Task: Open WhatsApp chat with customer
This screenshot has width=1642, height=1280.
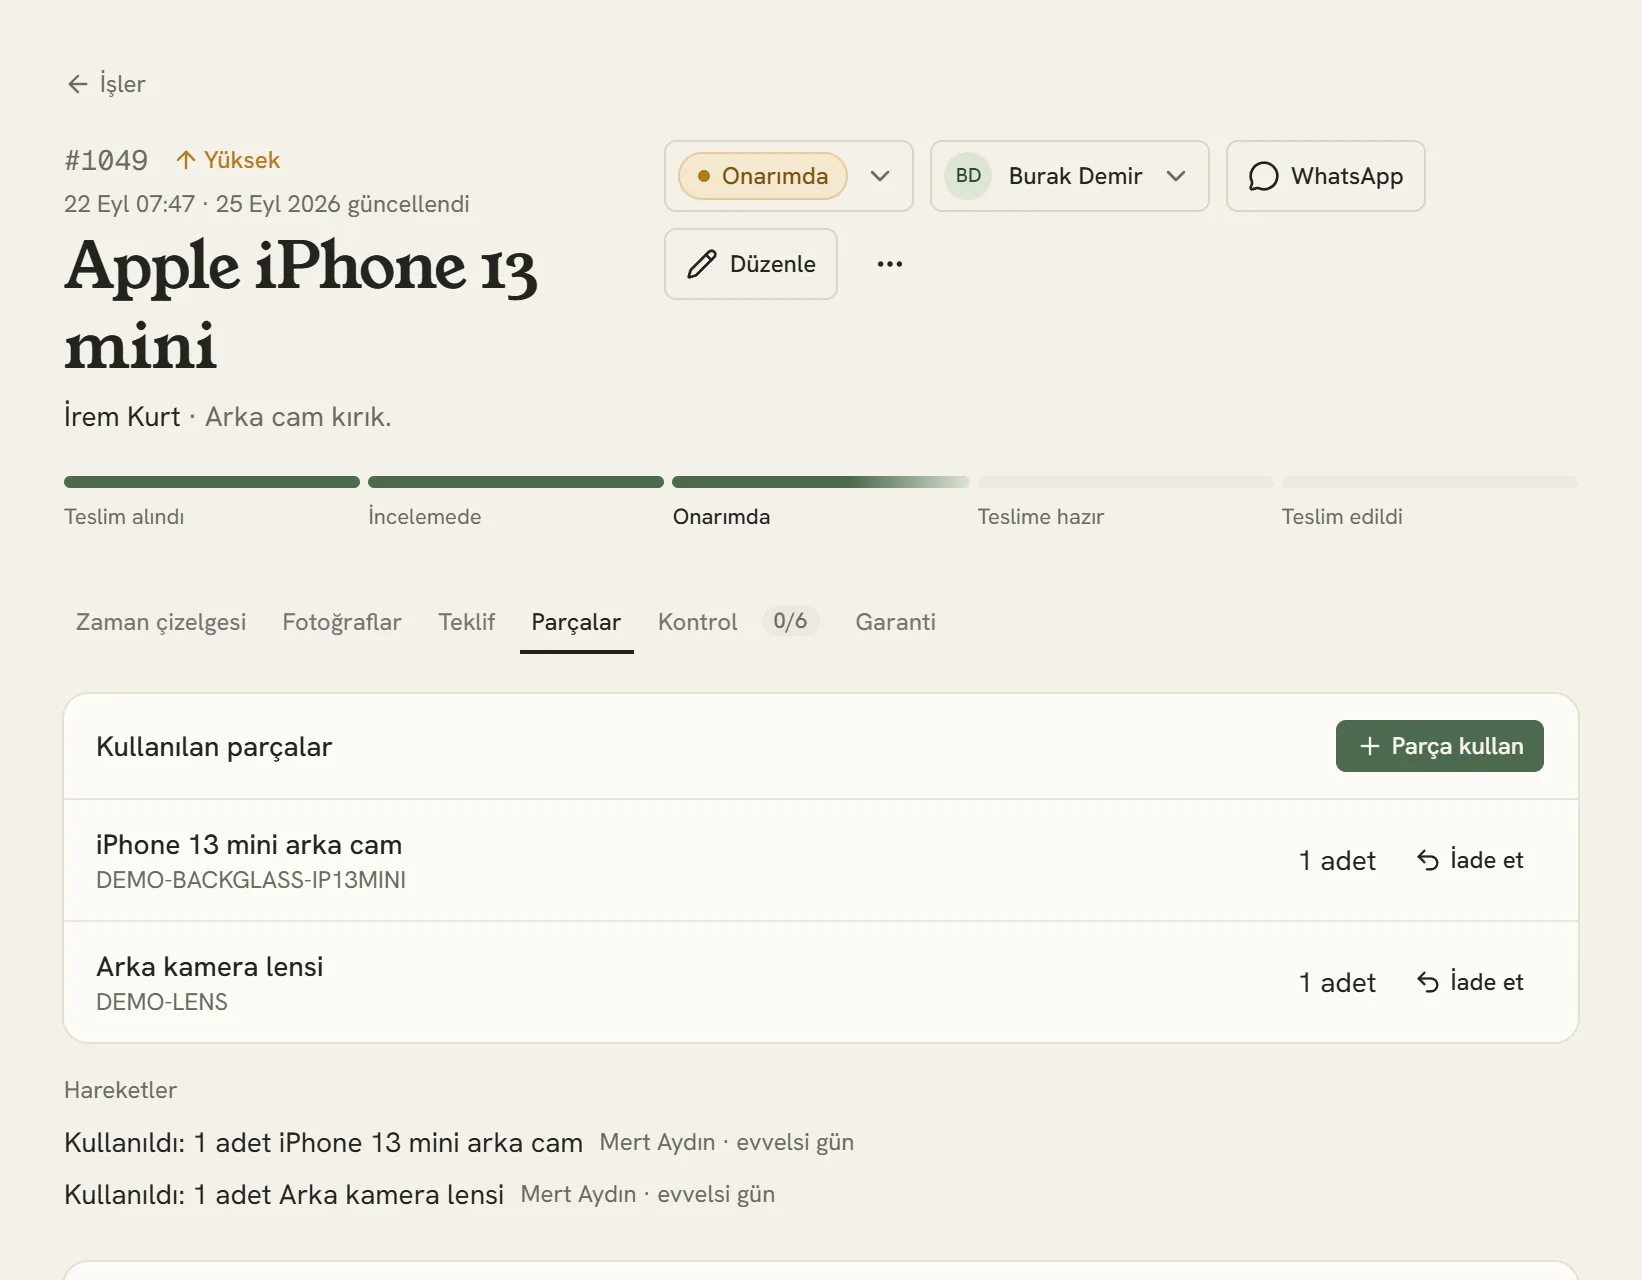Action: click(x=1325, y=176)
